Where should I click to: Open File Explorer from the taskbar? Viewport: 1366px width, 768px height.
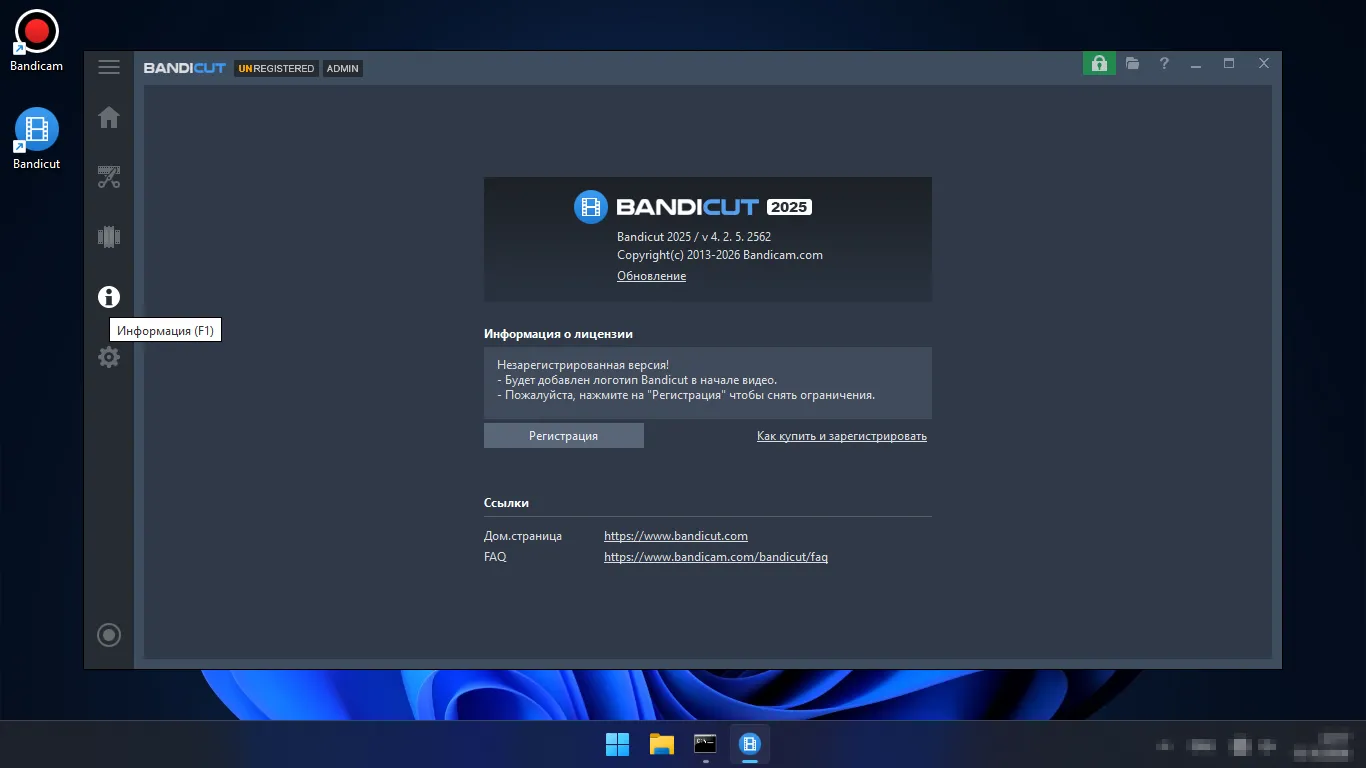click(x=662, y=744)
